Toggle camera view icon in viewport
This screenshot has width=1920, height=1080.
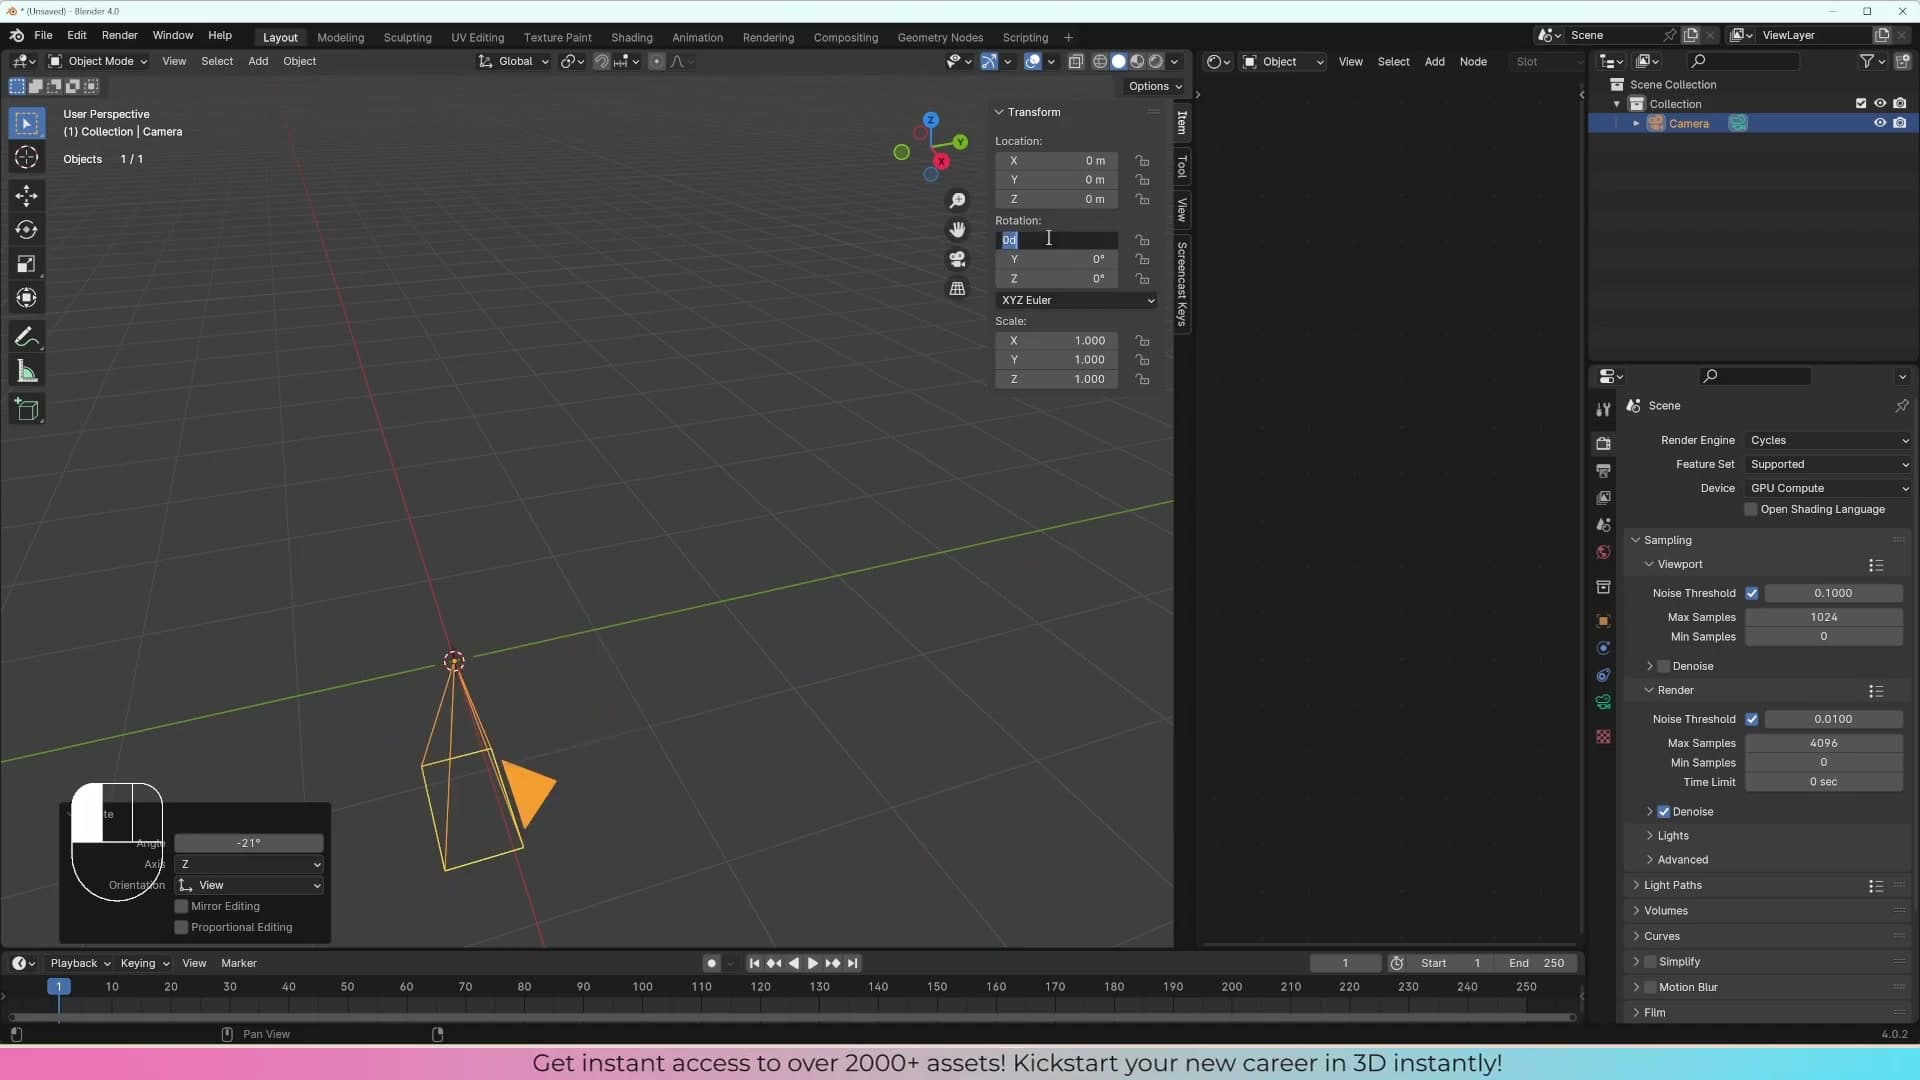(957, 259)
